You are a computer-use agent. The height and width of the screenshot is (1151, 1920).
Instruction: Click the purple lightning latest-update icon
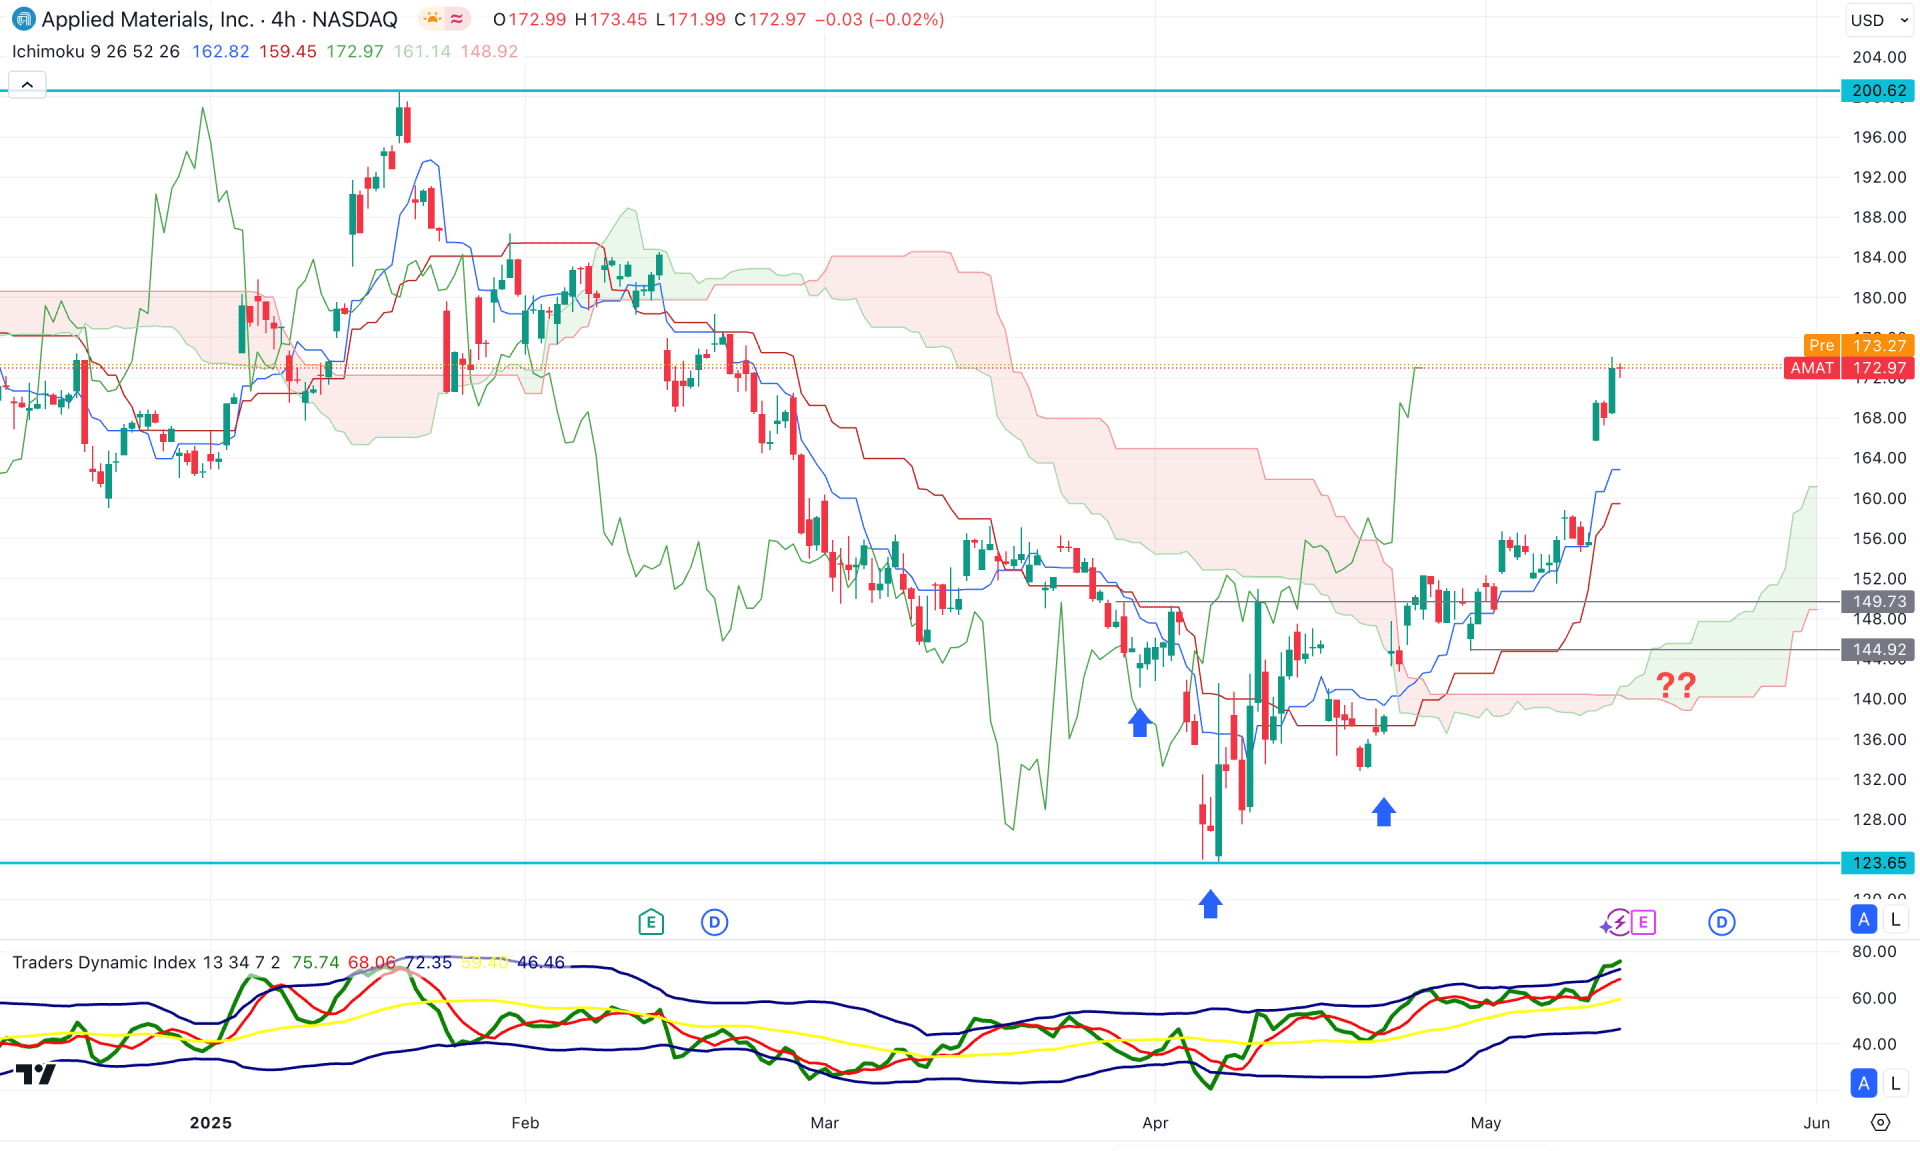pyautogui.click(x=1615, y=922)
